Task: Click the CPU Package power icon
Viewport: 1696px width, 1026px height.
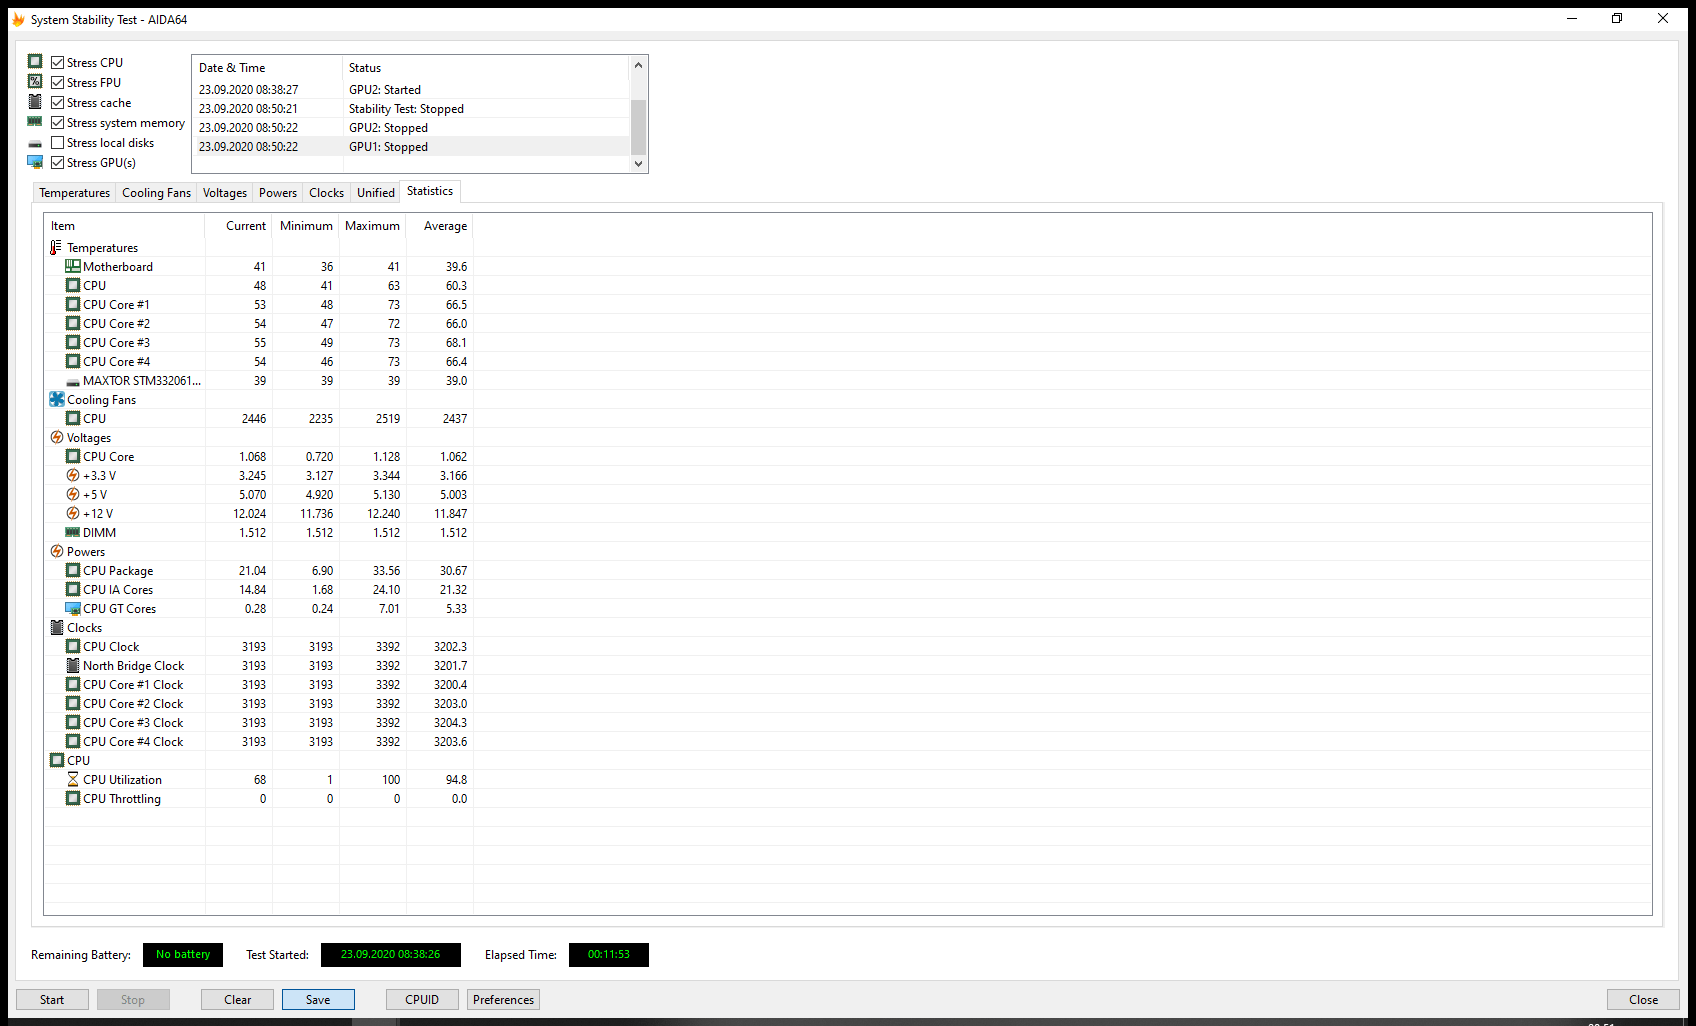Action: pos(73,570)
